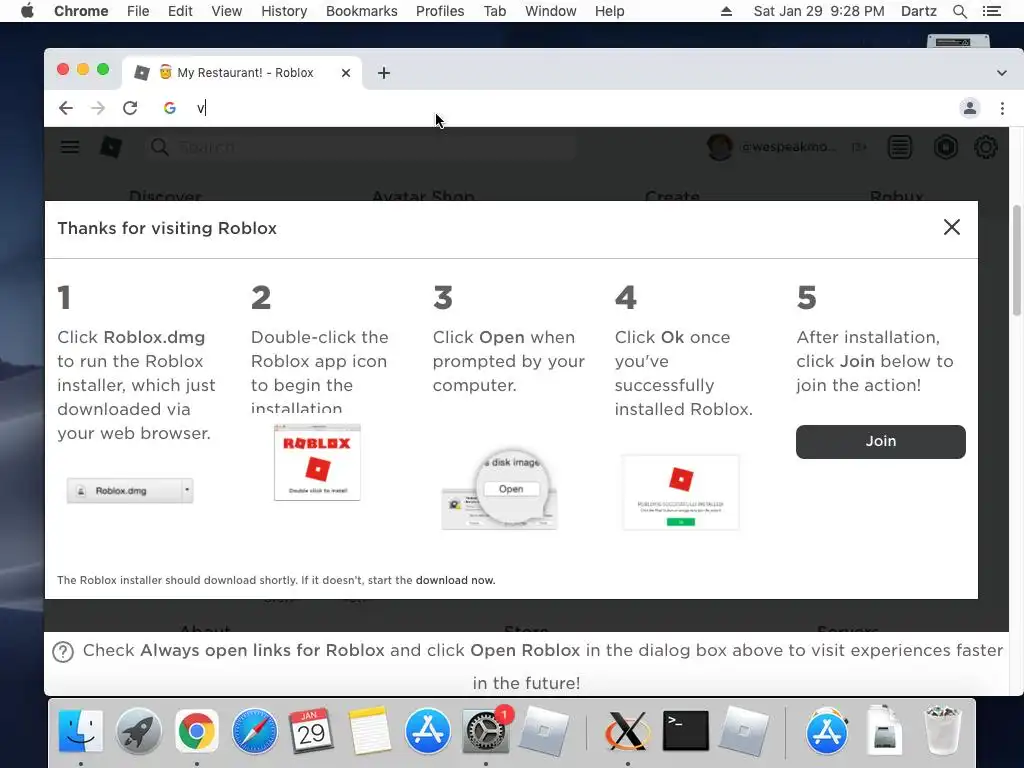Close the Thanks for visiting Roblox dialog
Viewport: 1024px width, 768px height.
pos(952,227)
